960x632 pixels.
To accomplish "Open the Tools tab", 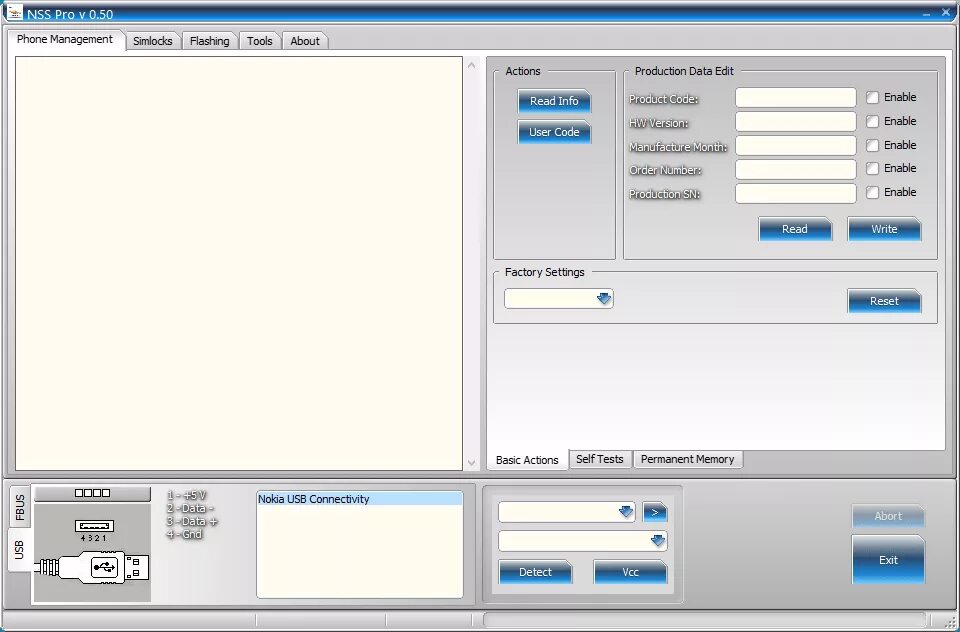I will [x=260, y=41].
